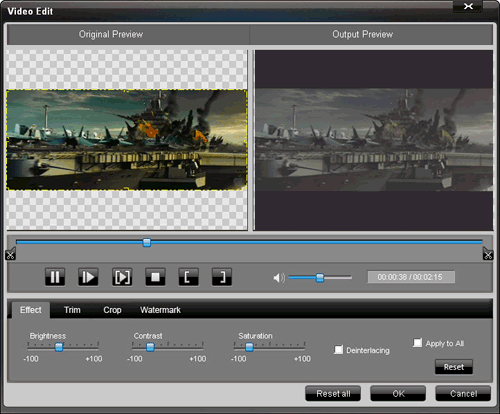Viewport: 500px width, 414px height.
Task: Open the Crop tab
Action: [x=112, y=310]
